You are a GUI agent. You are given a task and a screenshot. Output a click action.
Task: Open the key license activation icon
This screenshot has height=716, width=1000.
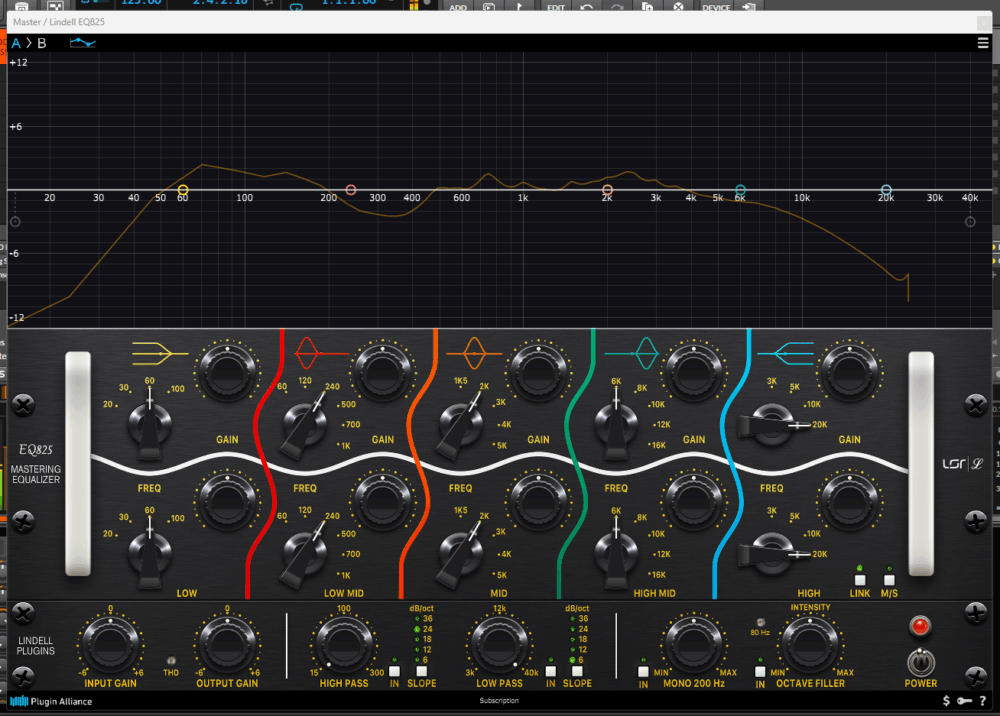(x=964, y=701)
